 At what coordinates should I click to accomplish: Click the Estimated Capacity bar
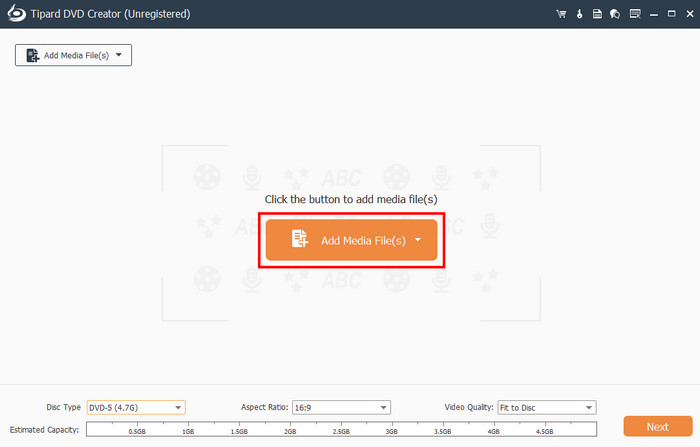[x=342, y=429]
